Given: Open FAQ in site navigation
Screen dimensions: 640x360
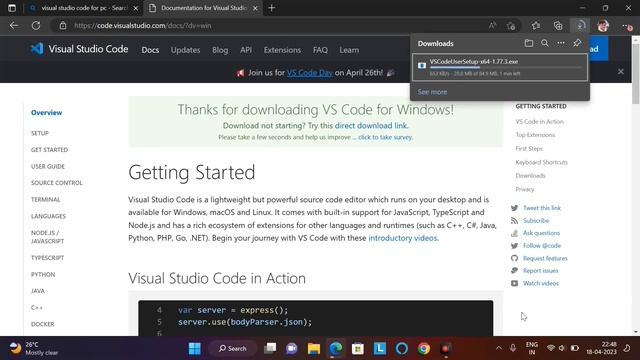Looking at the screenshot, I should (320, 50).
